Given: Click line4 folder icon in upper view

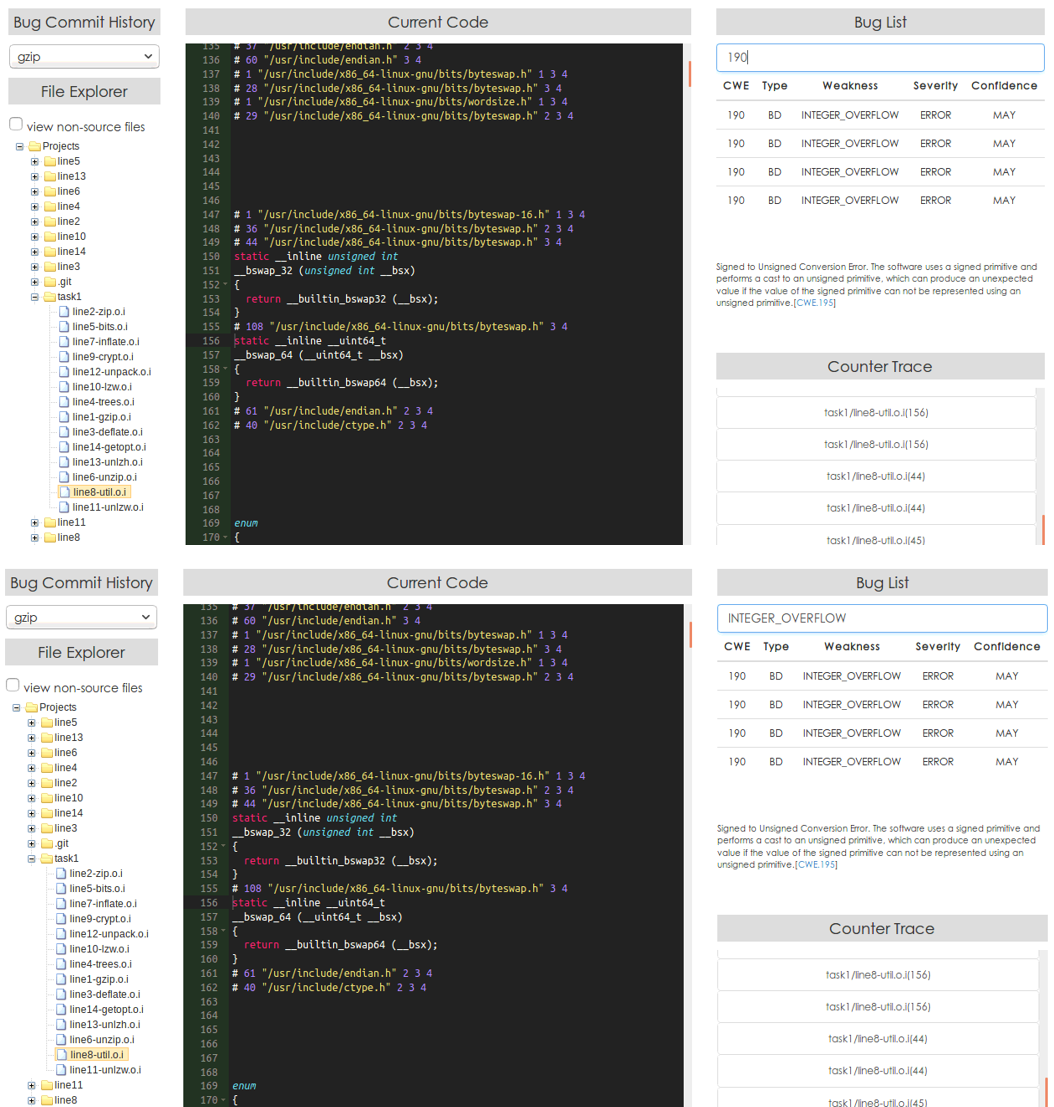Looking at the screenshot, I should point(50,206).
